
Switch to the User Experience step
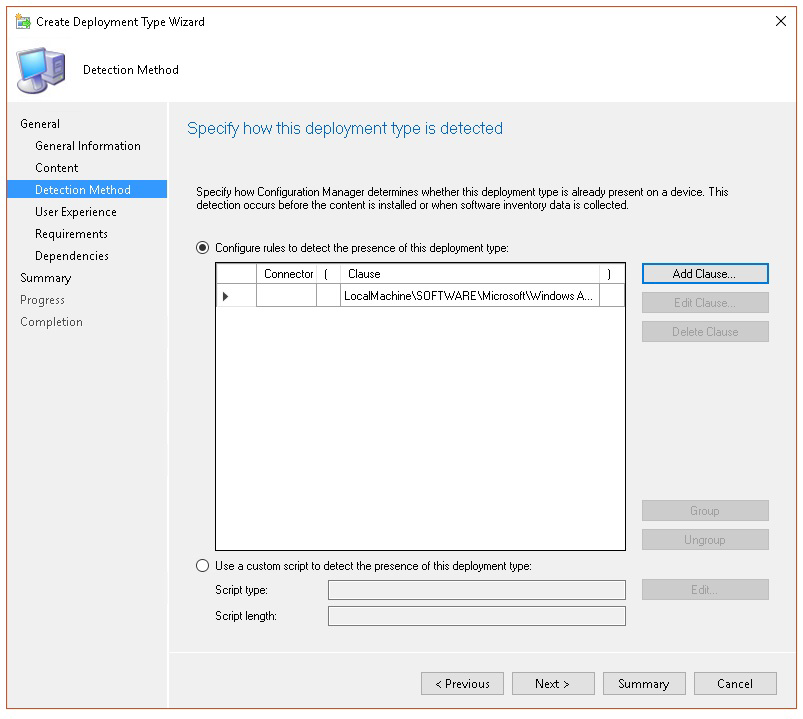pos(76,212)
